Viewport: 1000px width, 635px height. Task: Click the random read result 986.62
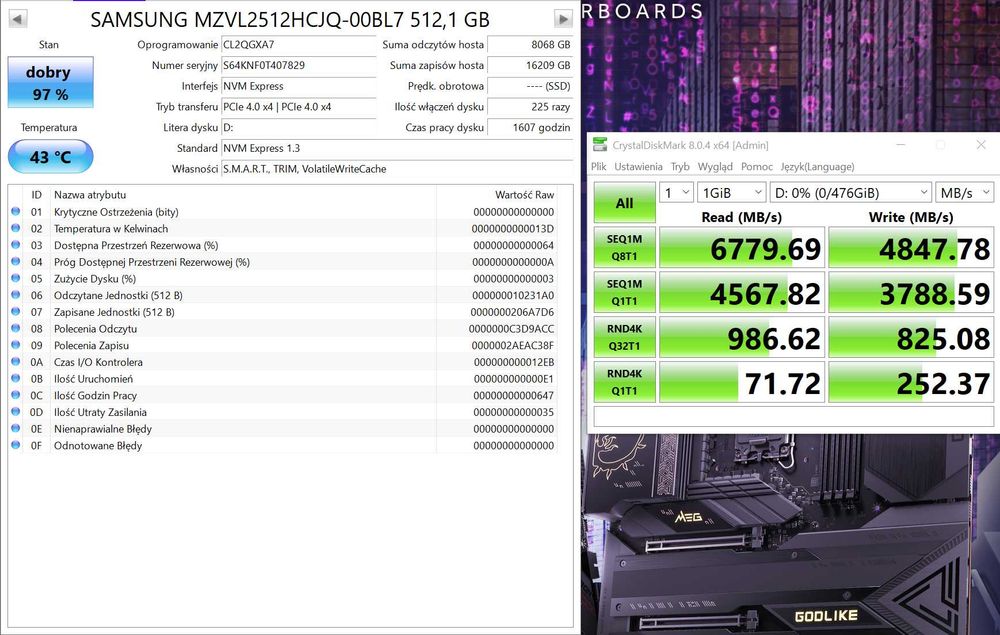click(742, 337)
